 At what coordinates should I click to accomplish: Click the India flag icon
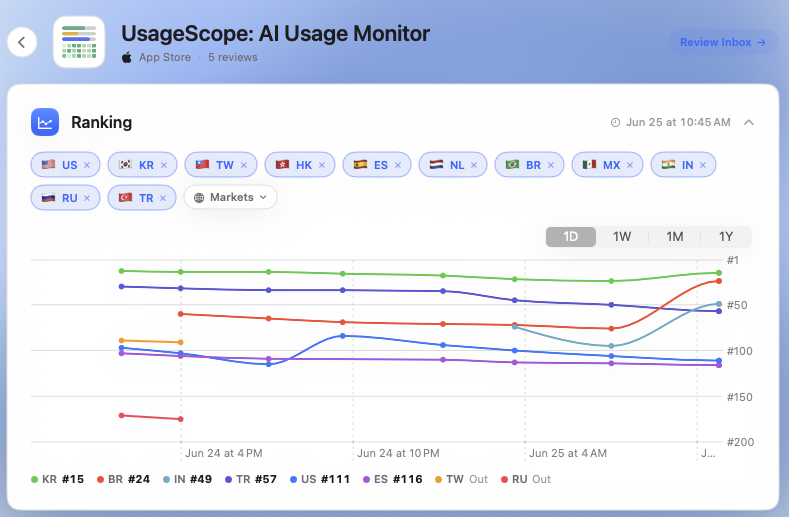coord(668,165)
